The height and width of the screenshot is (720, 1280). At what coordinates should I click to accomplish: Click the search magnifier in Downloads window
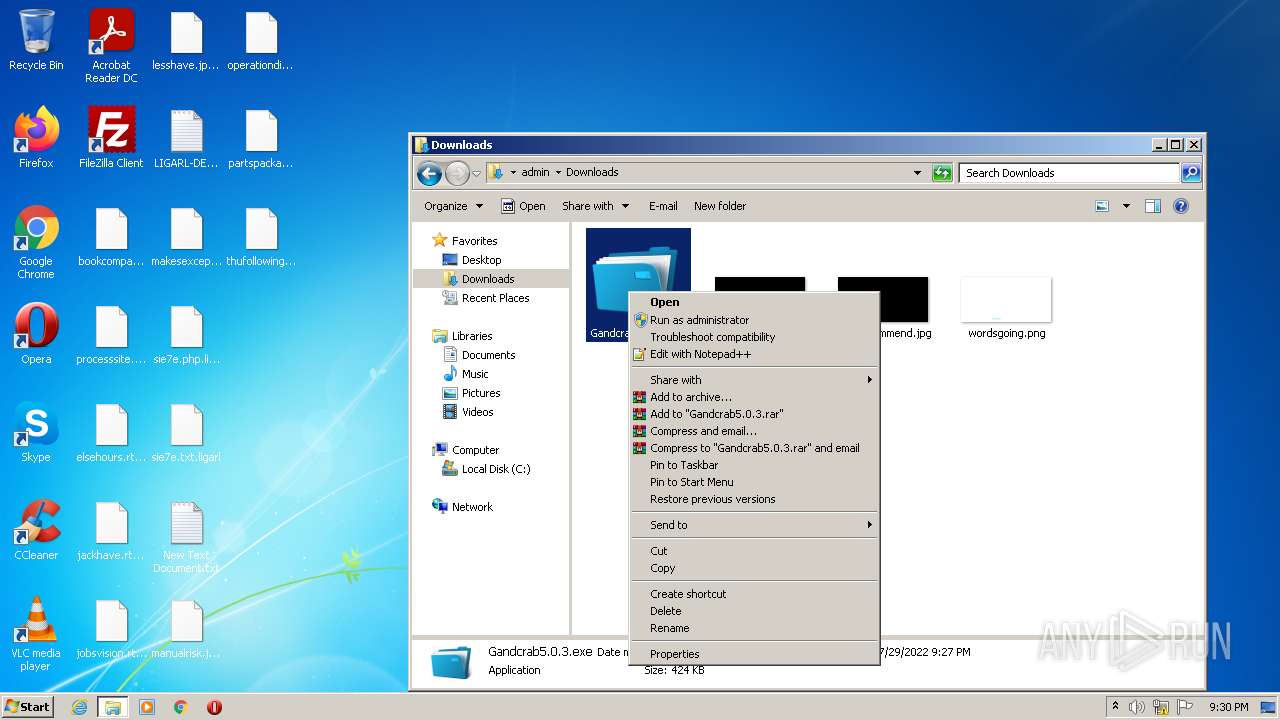pos(1190,173)
